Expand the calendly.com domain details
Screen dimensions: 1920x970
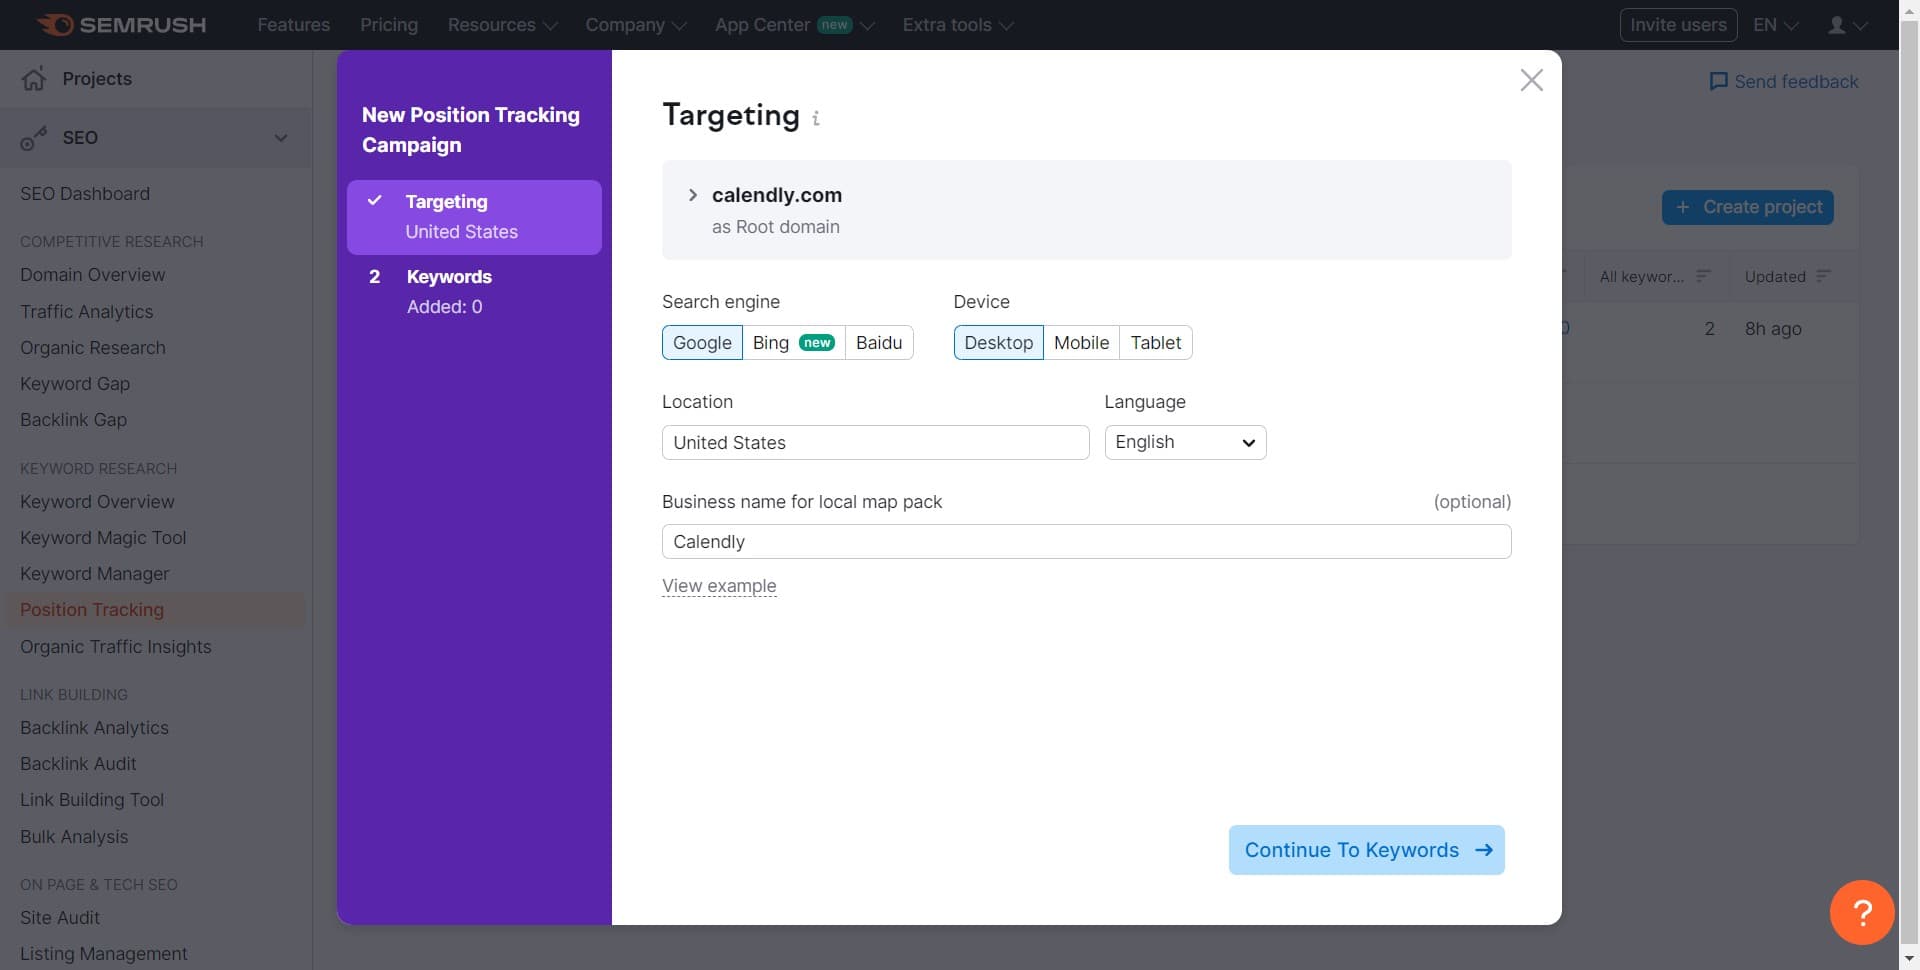pos(692,195)
